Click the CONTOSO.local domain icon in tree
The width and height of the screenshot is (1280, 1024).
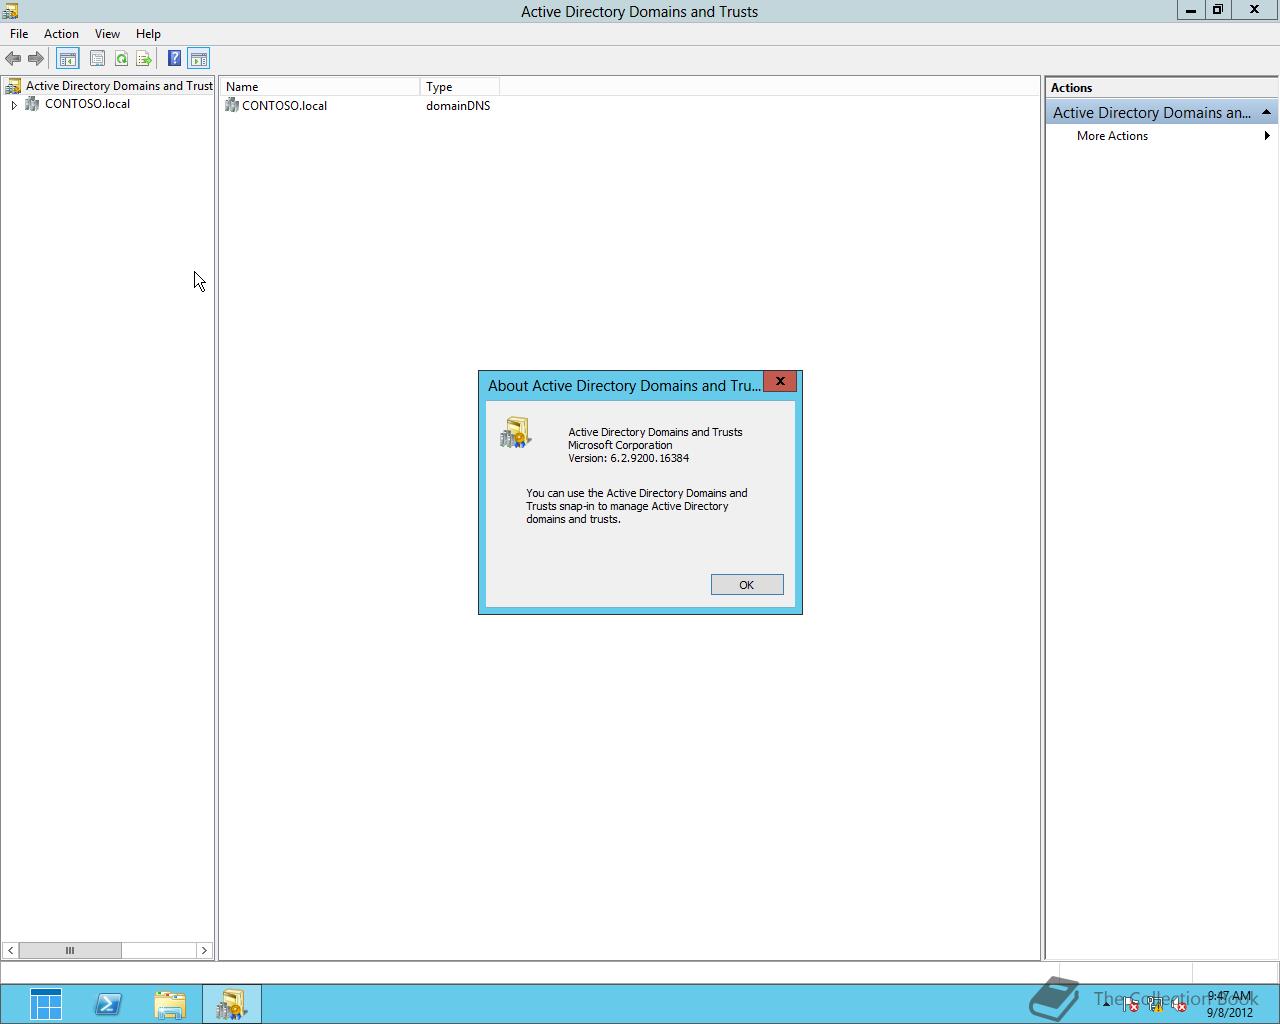click(32, 104)
